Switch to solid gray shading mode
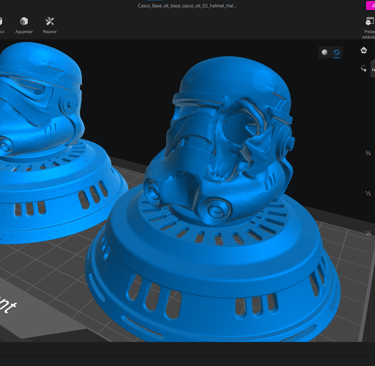Image resolution: width=375 pixels, height=366 pixels. 324,52
